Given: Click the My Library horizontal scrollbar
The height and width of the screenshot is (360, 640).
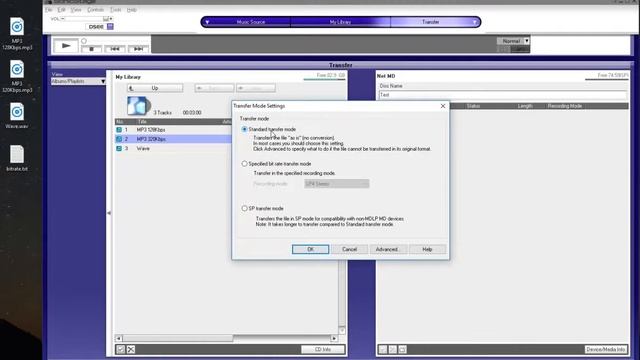Looking at the screenshot, I should [x=227, y=338].
